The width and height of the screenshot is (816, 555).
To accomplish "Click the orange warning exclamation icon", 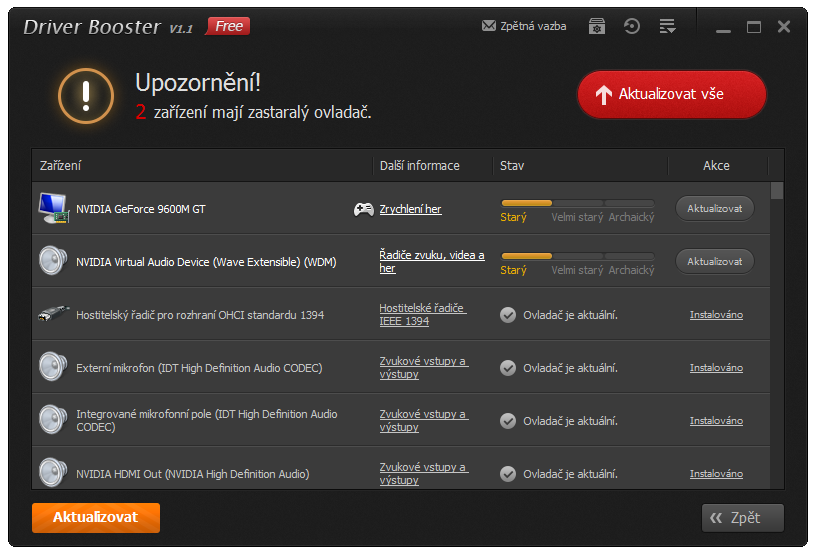I will point(86,96).
